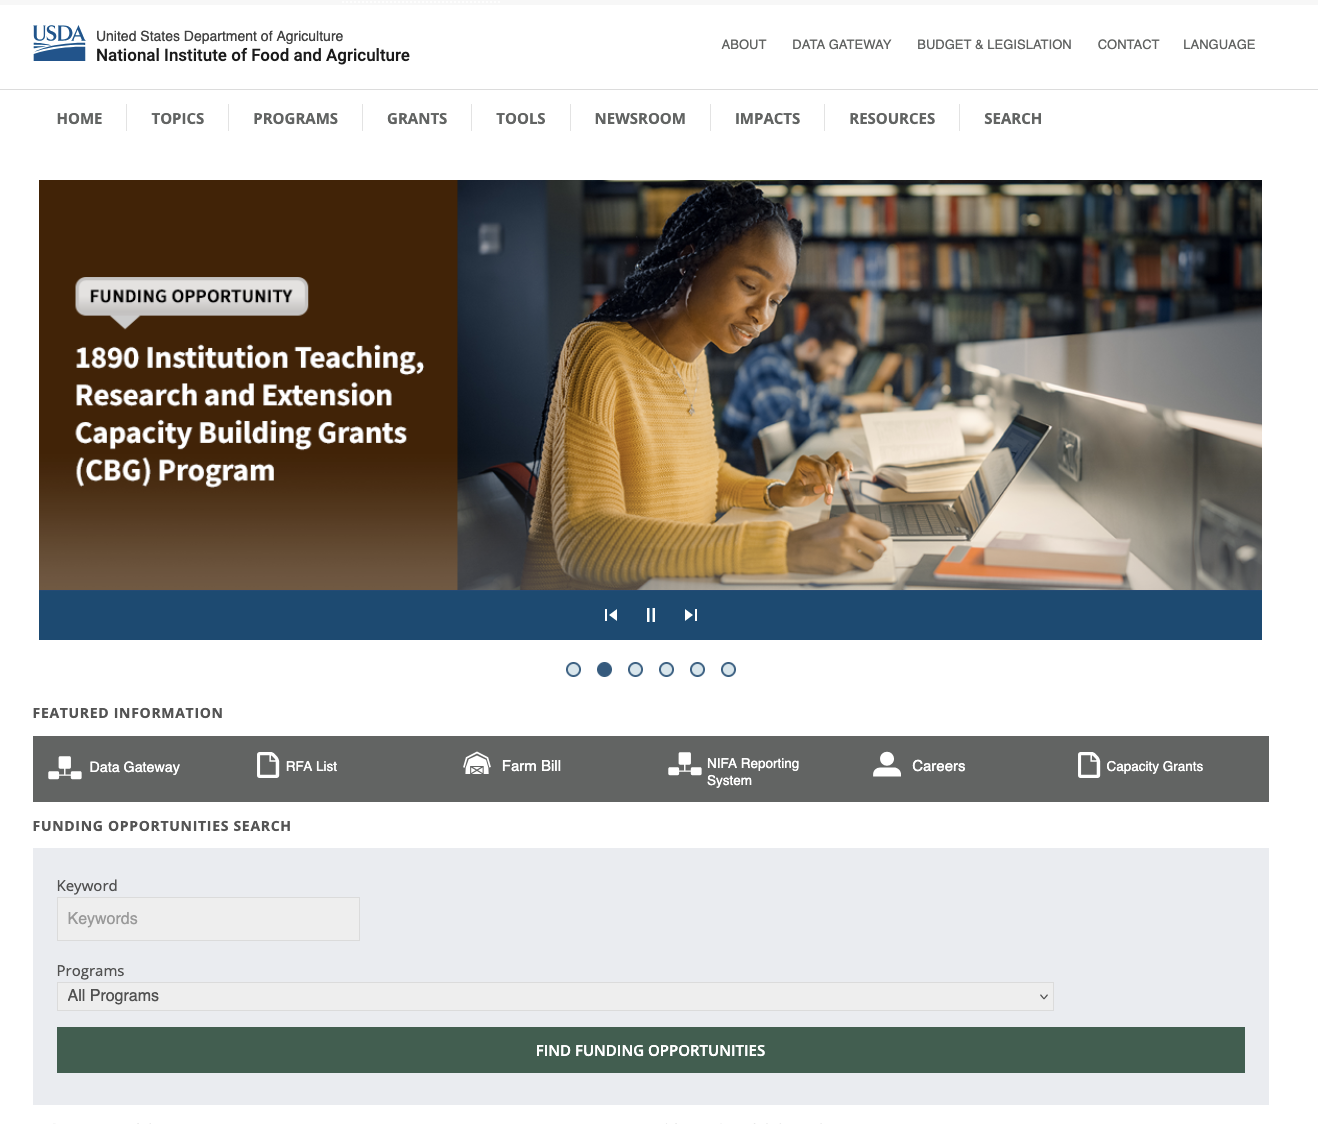Go to the HOME page
The height and width of the screenshot is (1124, 1318).
pos(79,118)
